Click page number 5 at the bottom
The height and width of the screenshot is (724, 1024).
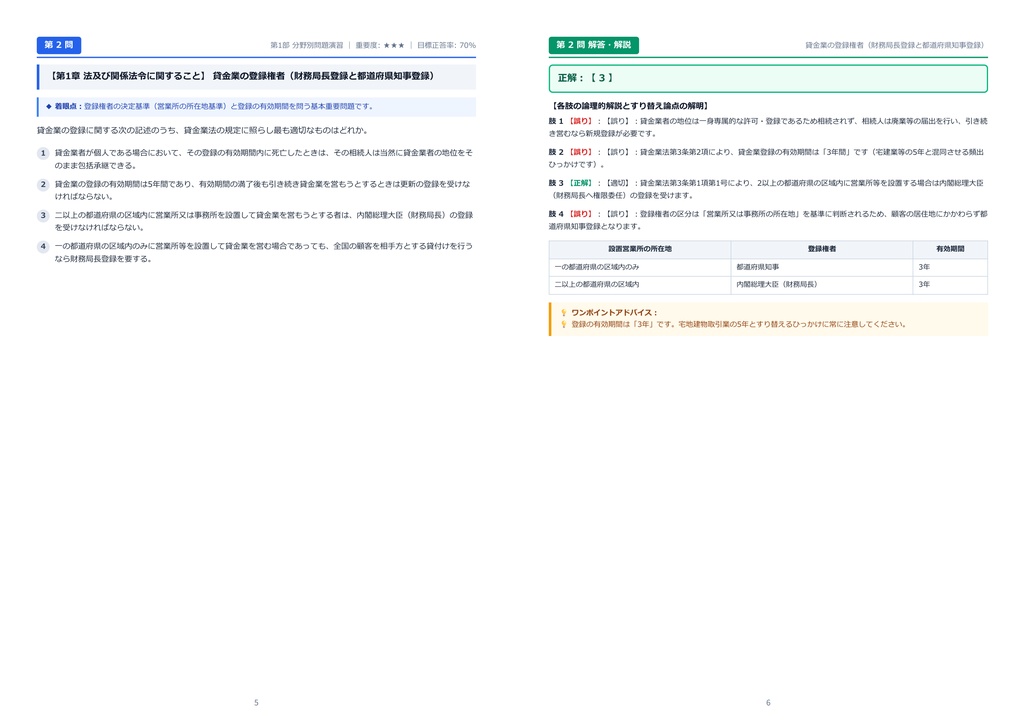256,702
